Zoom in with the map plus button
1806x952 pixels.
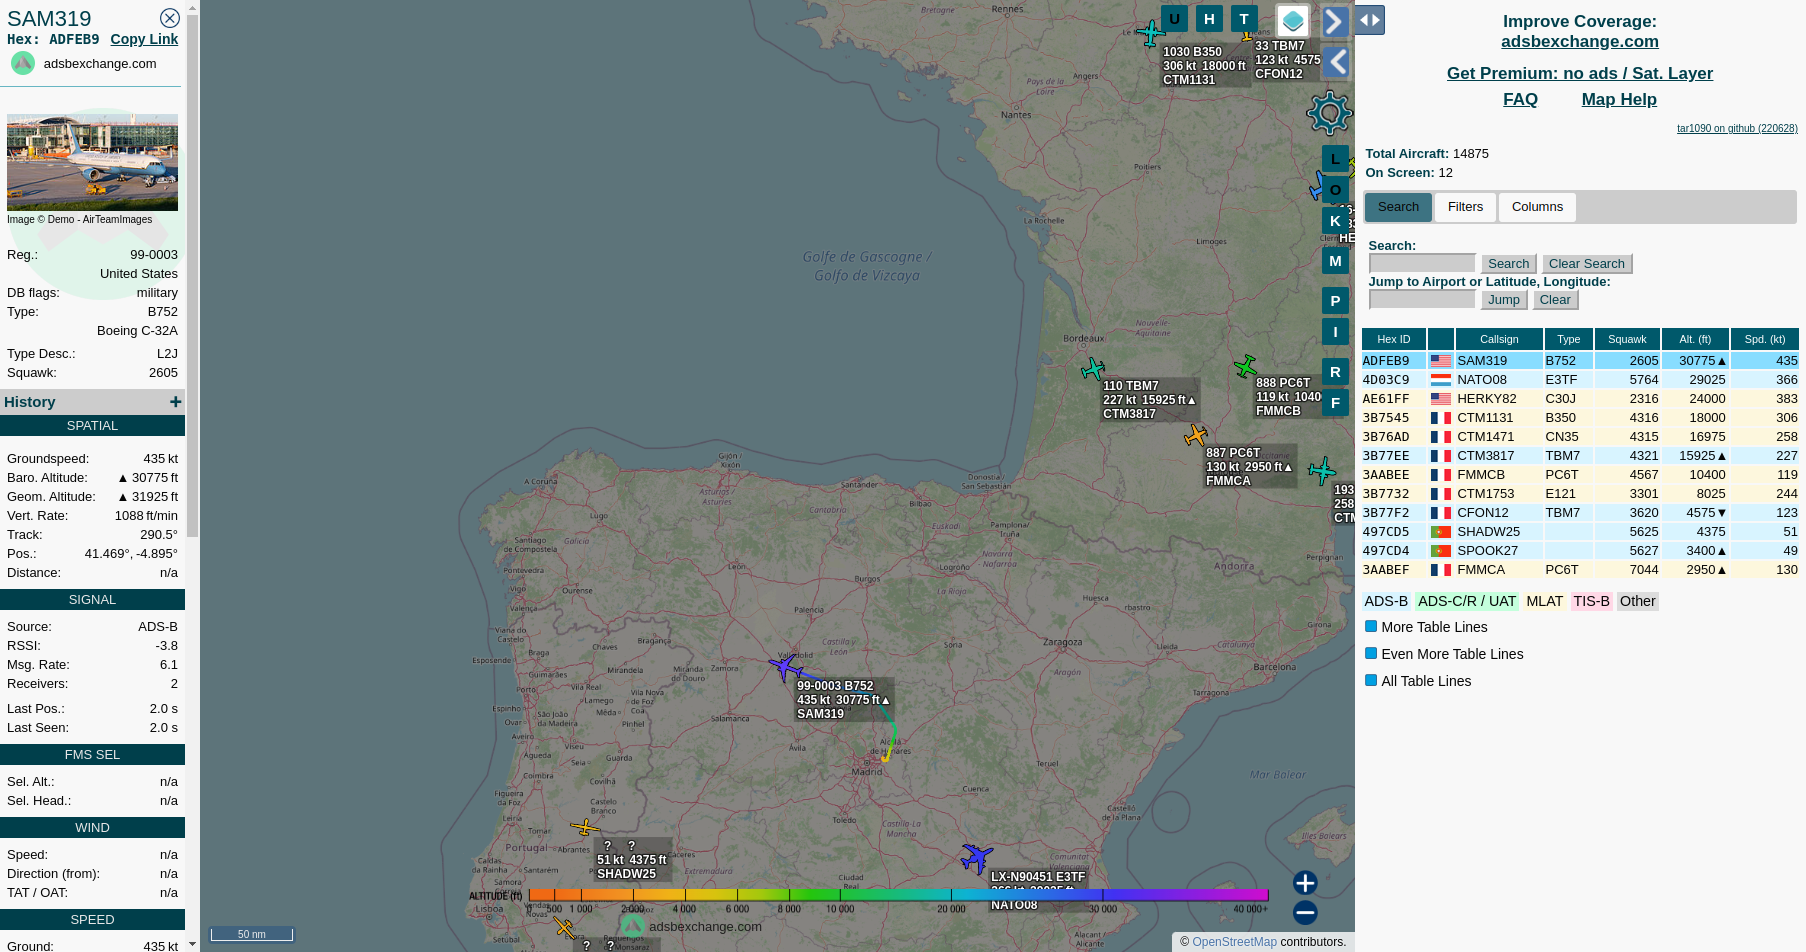click(1305, 883)
